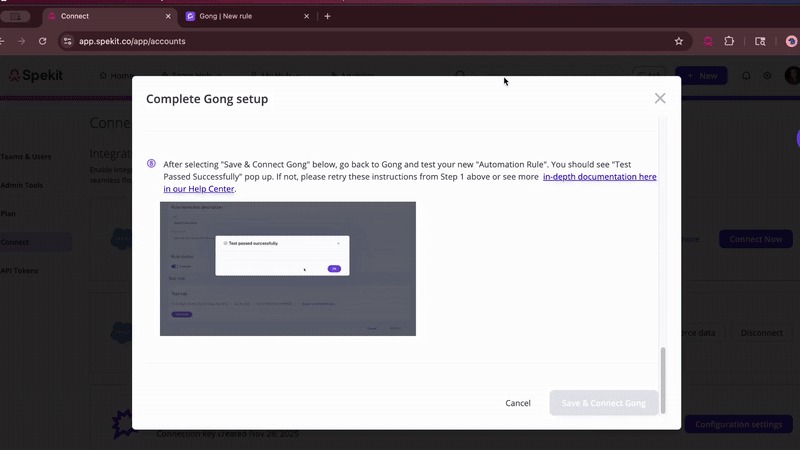The width and height of the screenshot is (800, 450).
Task: Cancel the Gong setup
Action: [x=518, y=403]
